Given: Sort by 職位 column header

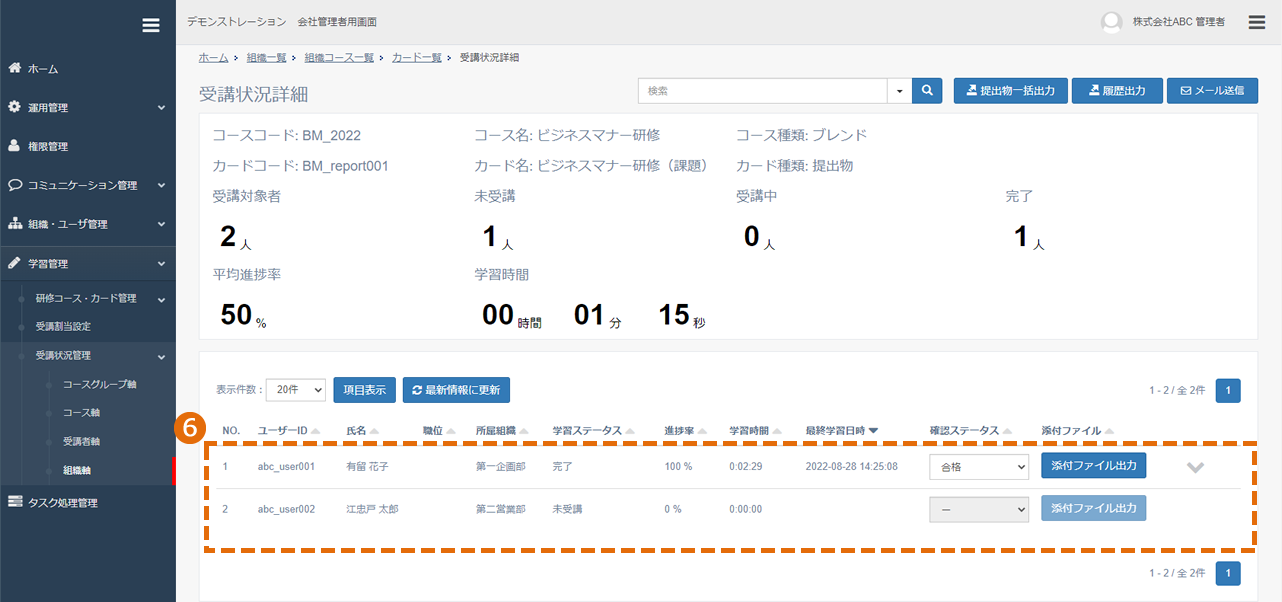Looking at the screenshot, I should pos(438,431).
